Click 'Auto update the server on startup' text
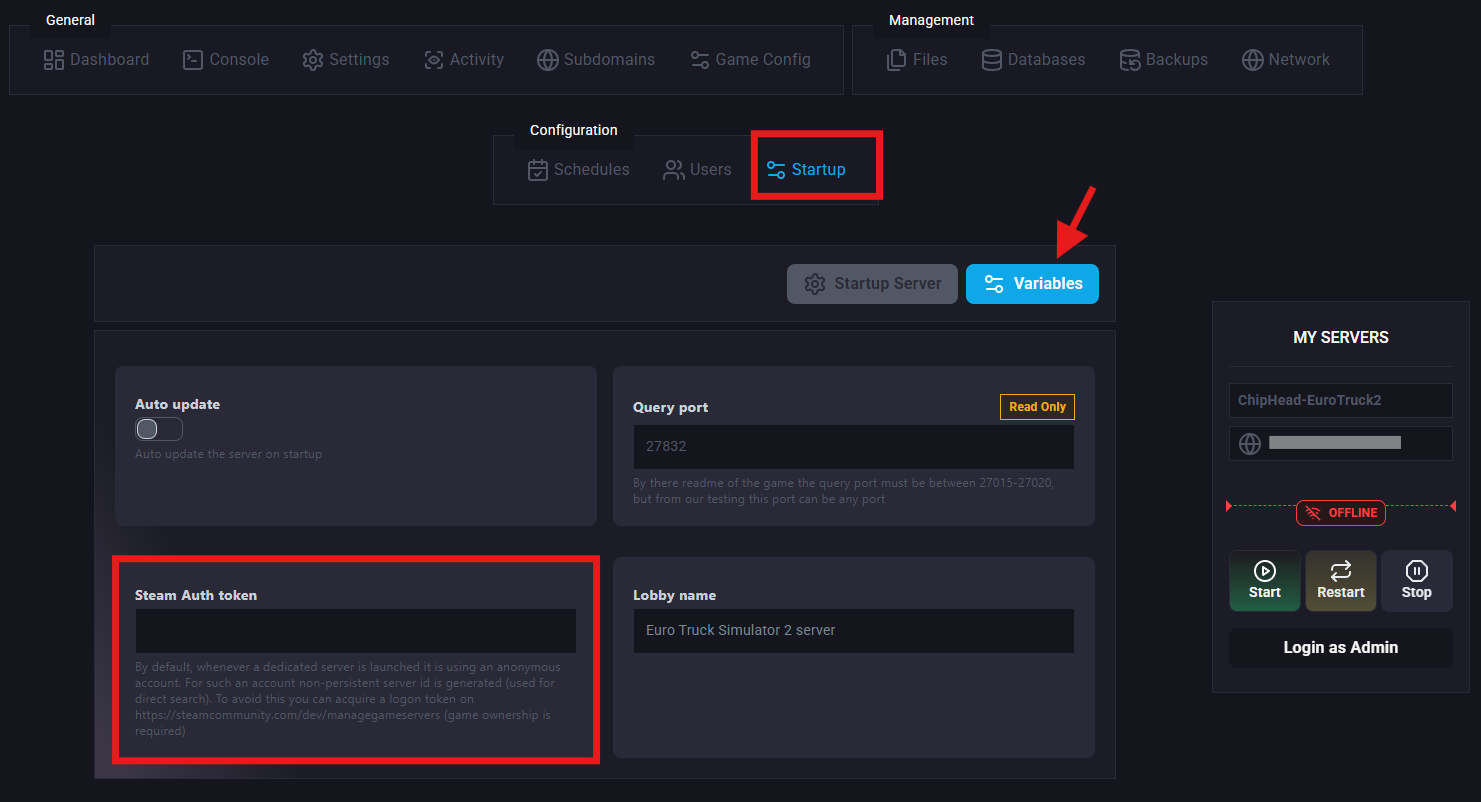1481x802 pixels. pyautogui.click(x=229, y=454)
